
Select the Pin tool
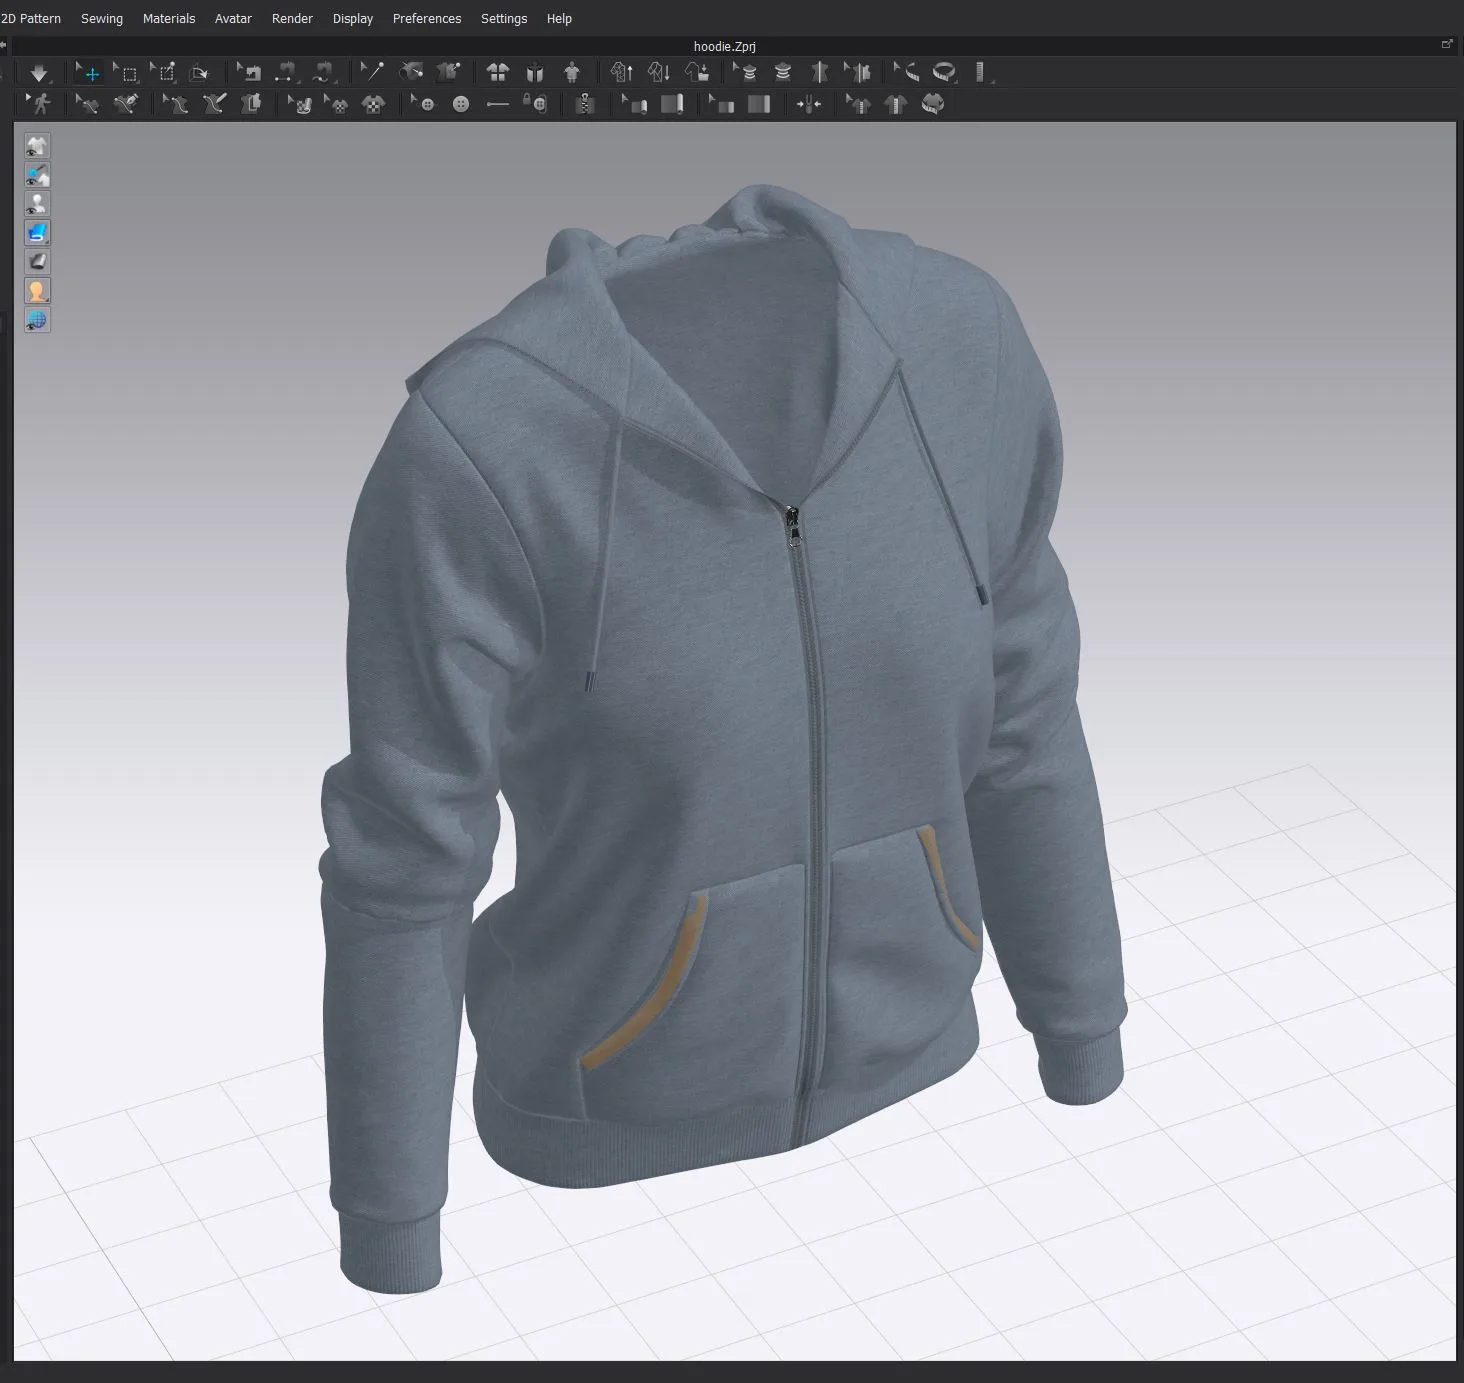coord(372,71)
